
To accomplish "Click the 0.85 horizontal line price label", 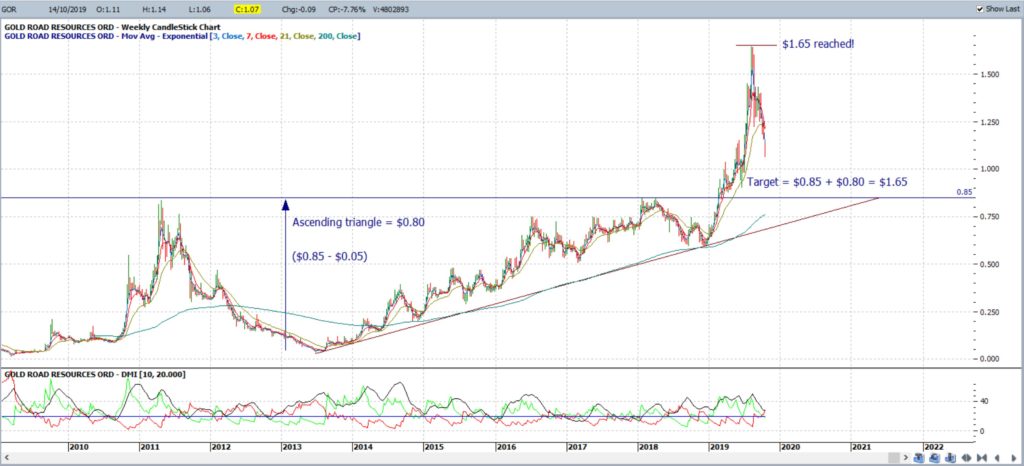I will click(x=965, y=192).
